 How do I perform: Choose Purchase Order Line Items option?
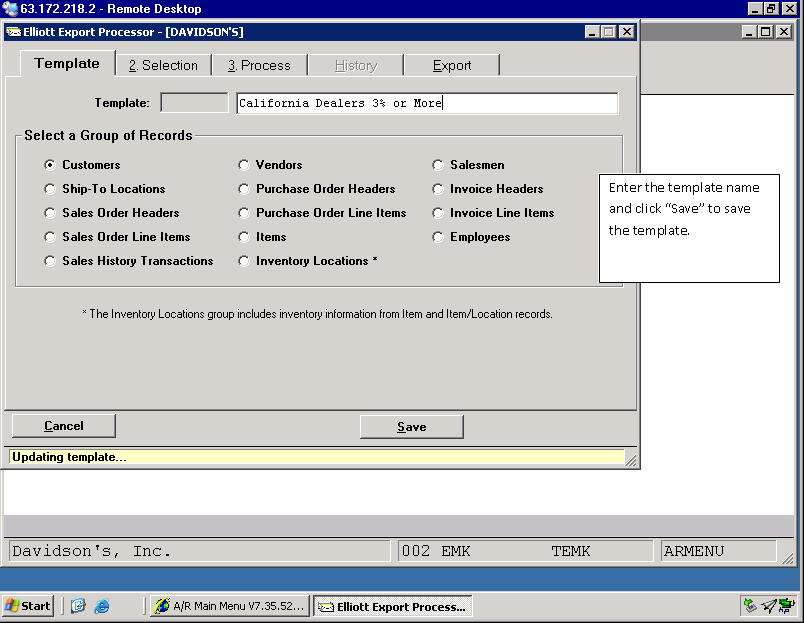pos(244,213)
